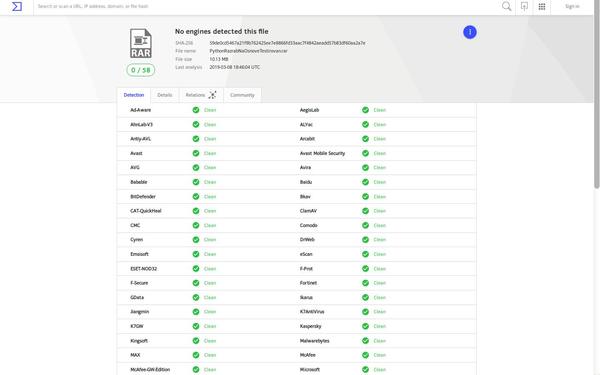The height and width of the screenshot is (375, 600).
Task: Switch to the Details tab
Action: click(165, 95)
